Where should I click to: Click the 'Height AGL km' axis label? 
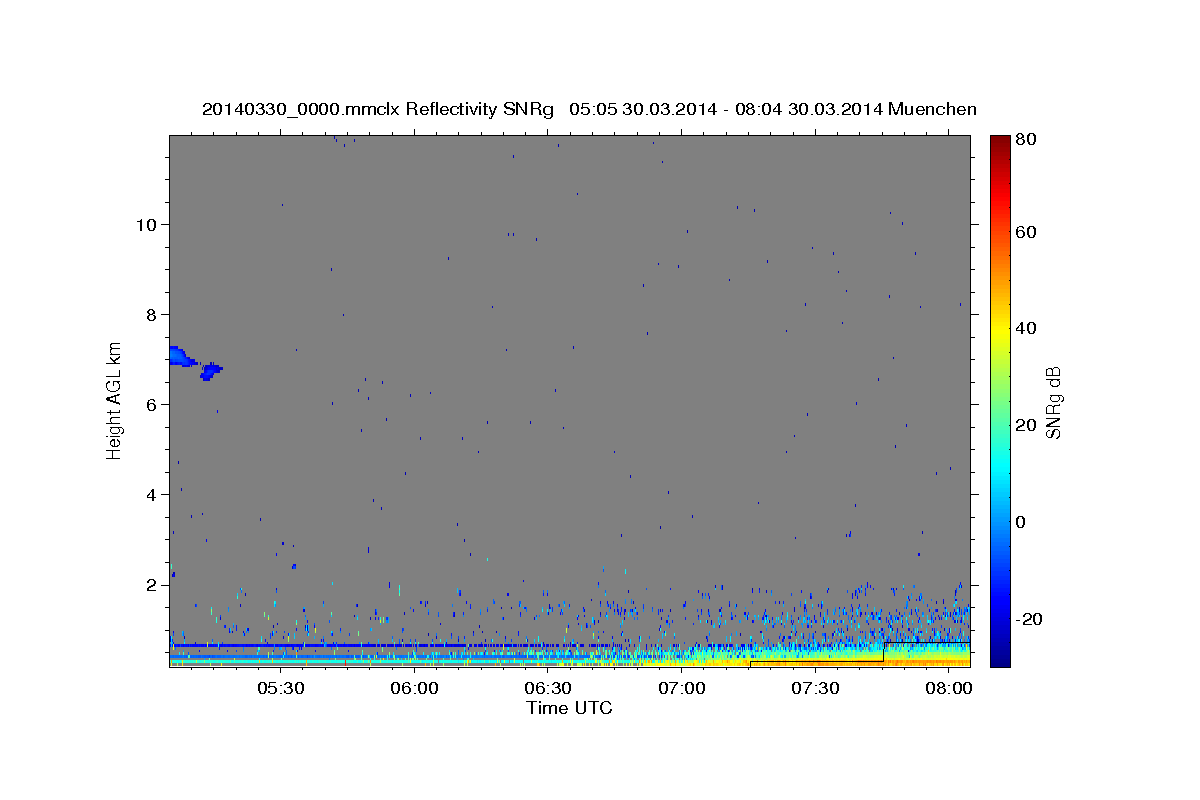point(114,400)
